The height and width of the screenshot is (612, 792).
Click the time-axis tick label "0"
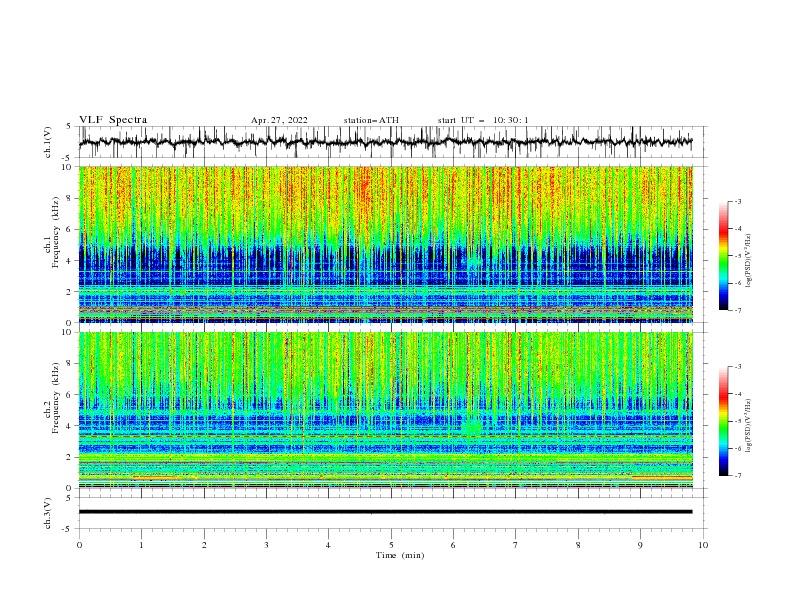(79, 545)
